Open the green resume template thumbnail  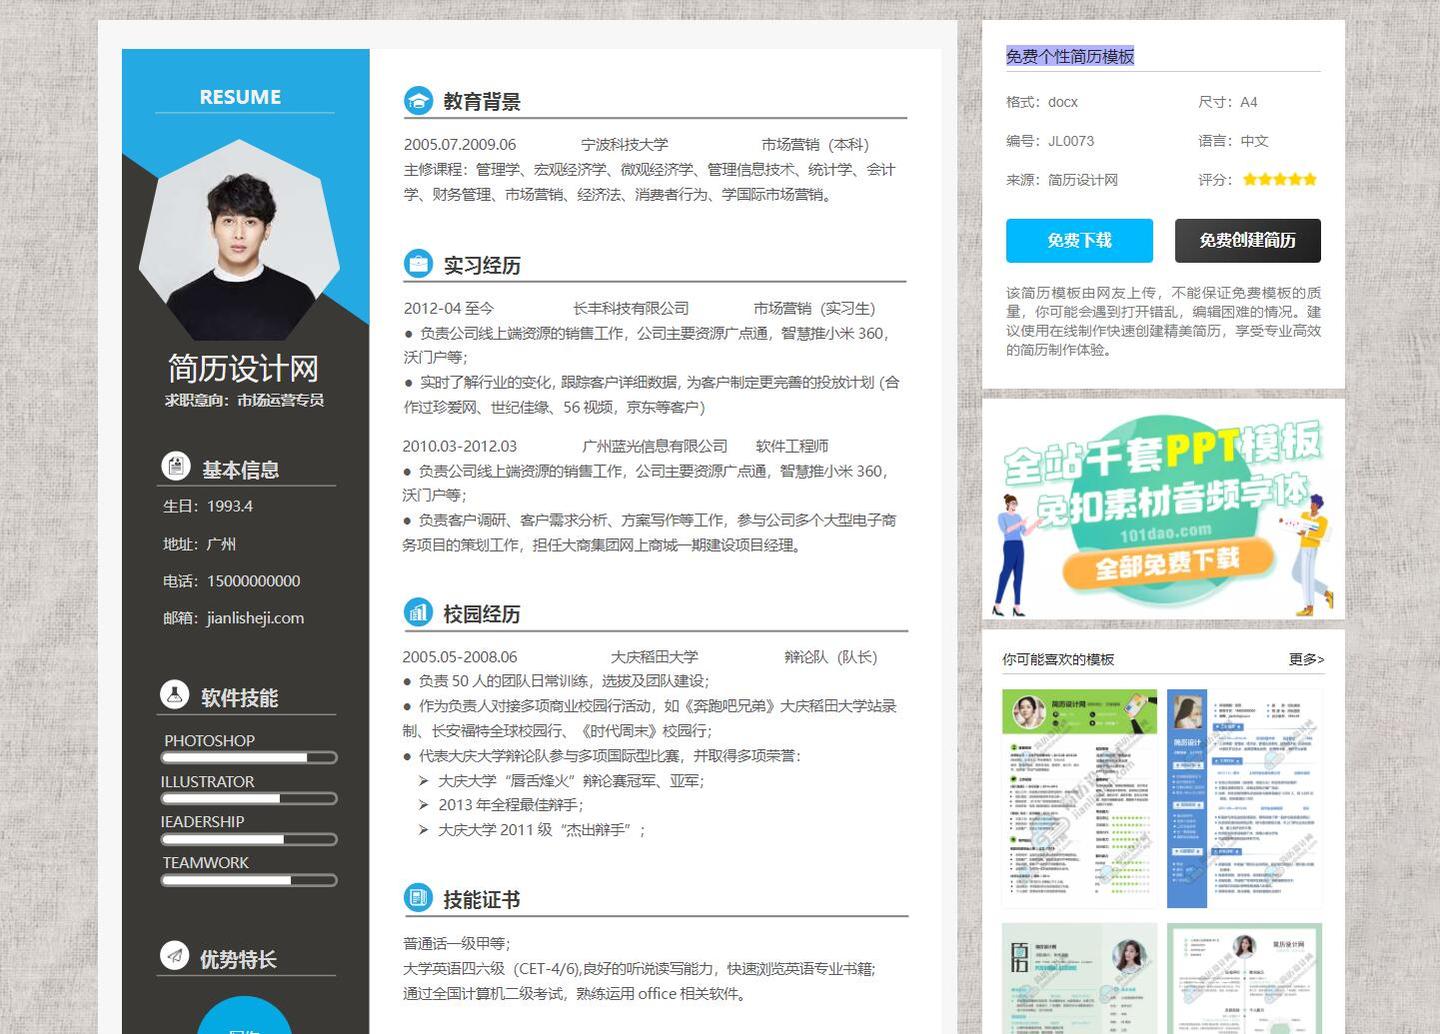point(1080,798)
